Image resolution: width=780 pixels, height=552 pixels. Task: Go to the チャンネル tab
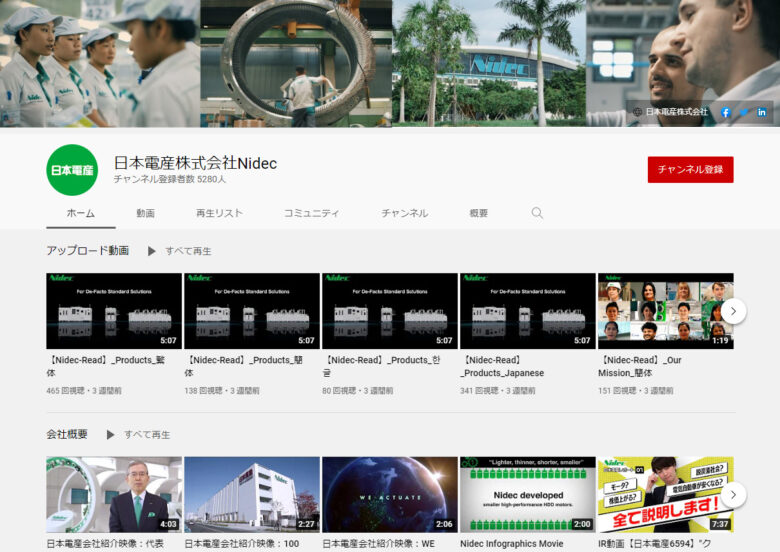pos(404,213)
